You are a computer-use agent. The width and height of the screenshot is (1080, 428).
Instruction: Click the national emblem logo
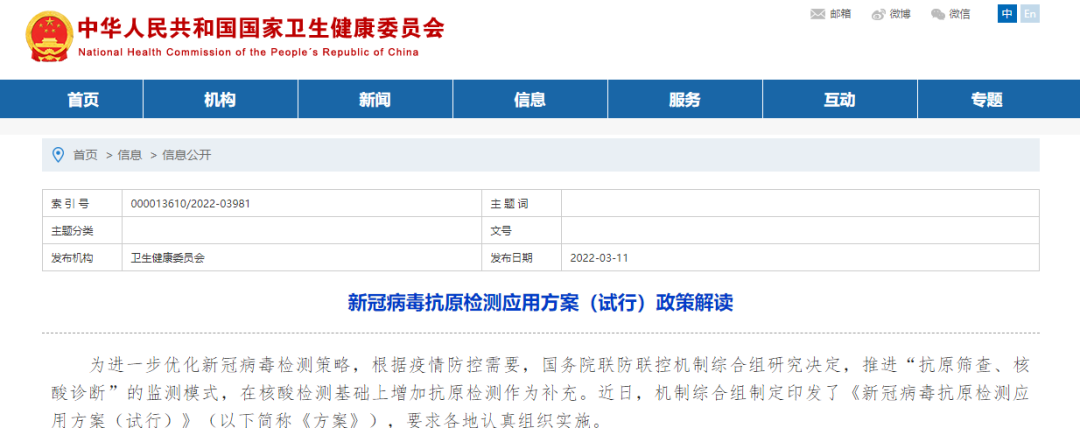click(x=44, y=38)
